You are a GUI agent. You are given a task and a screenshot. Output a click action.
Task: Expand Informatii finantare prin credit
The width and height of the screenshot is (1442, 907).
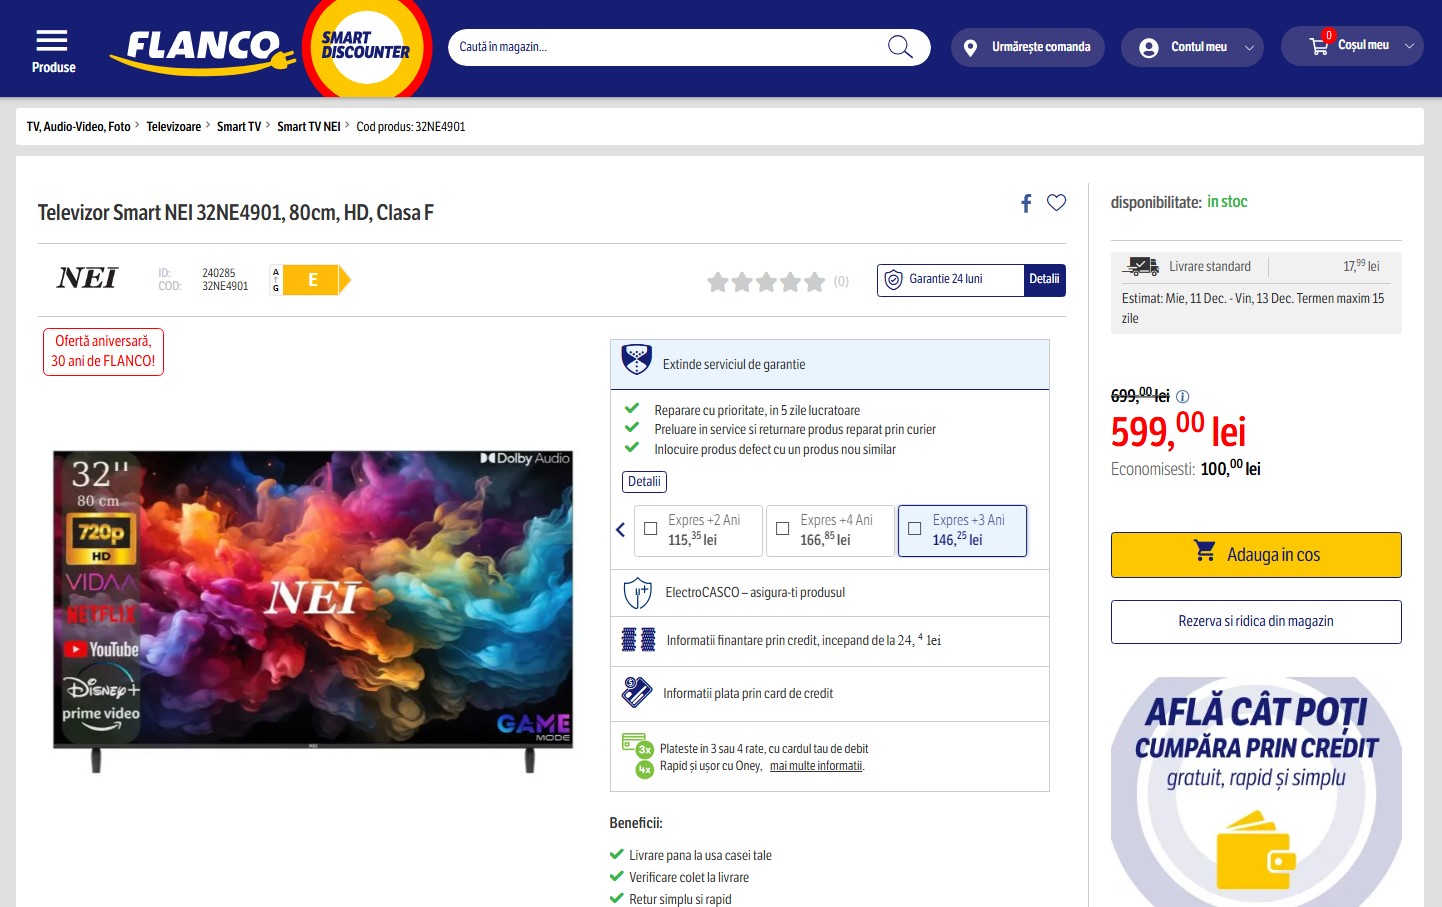[829, 642]
